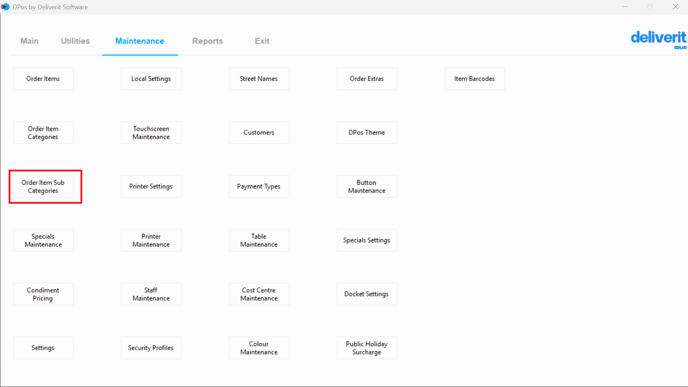
Task: Open Item Barcodes
Action: pos(474,79)
